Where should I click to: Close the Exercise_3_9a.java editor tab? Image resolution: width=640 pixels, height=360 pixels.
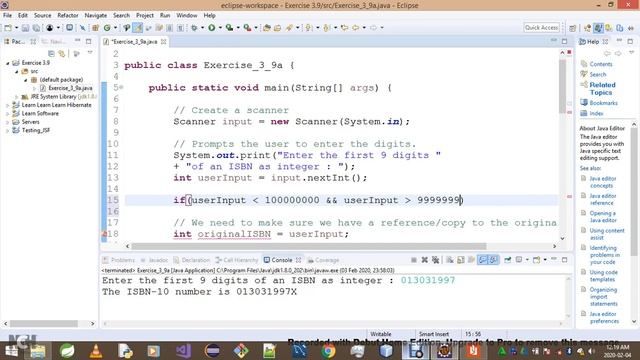point(164,42)
